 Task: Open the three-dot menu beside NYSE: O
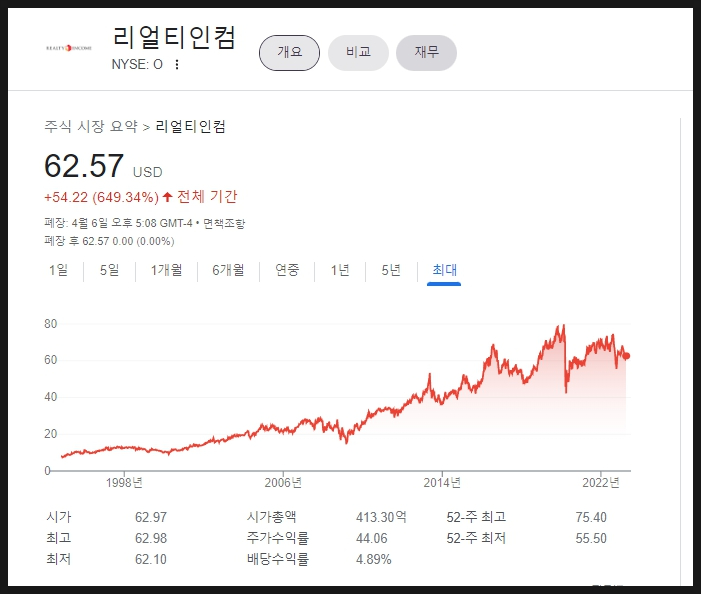(177, 65)
